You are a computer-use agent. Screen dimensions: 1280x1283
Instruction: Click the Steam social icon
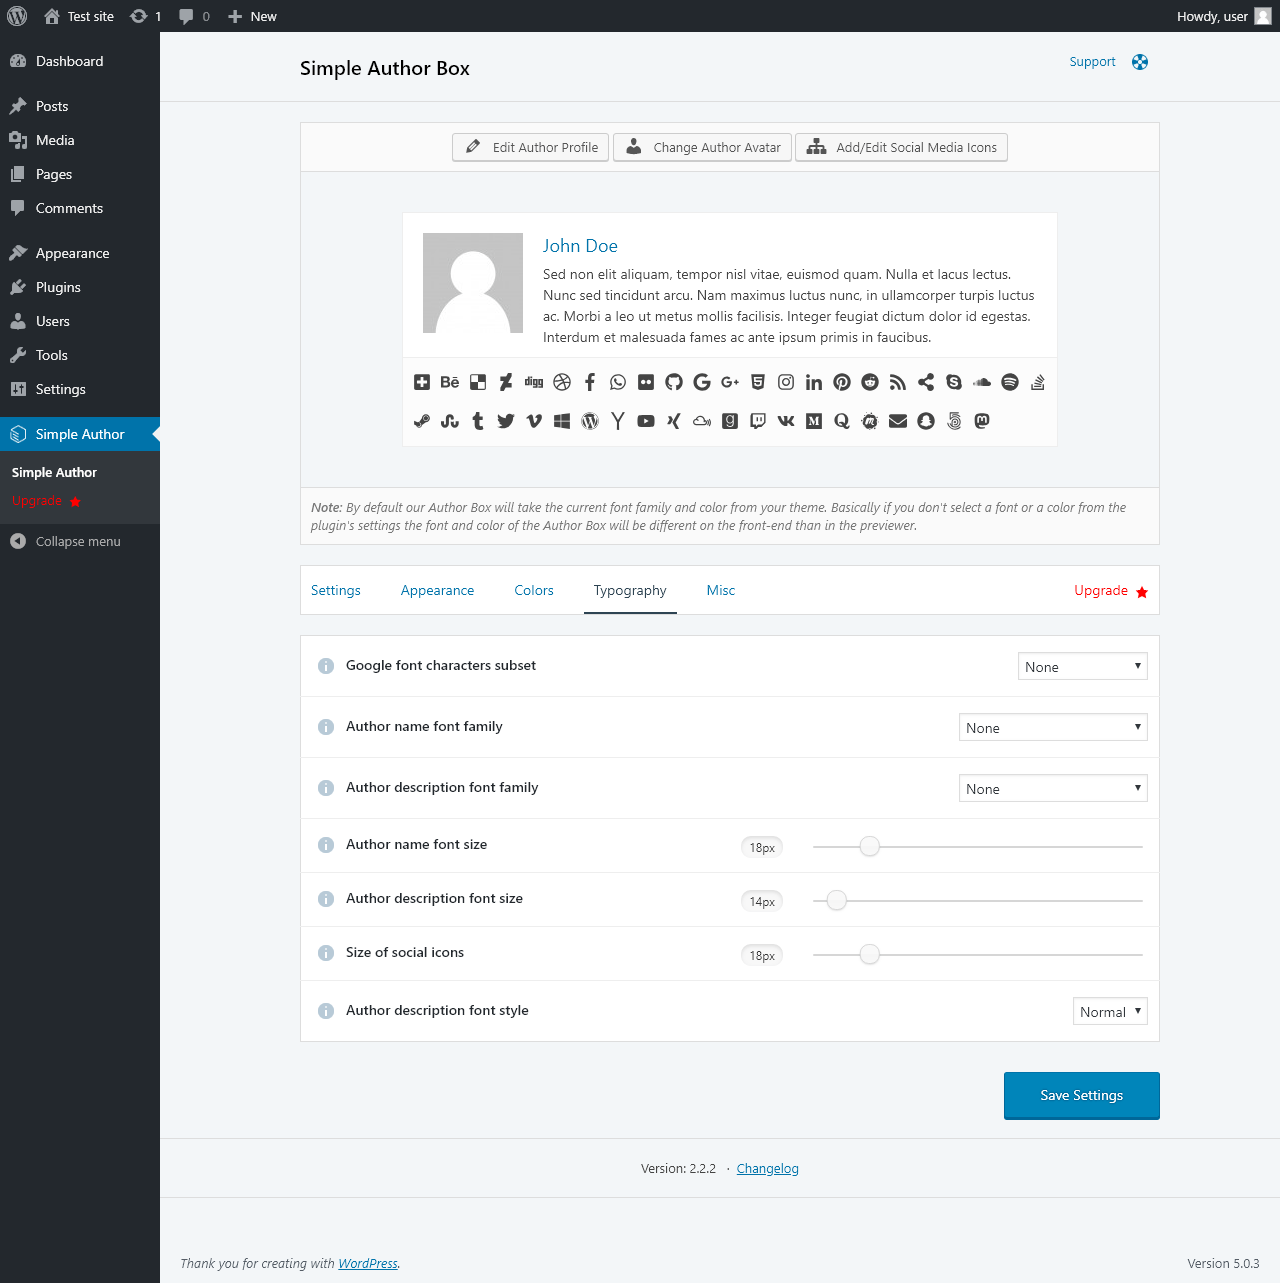click(x=422, y=421)
